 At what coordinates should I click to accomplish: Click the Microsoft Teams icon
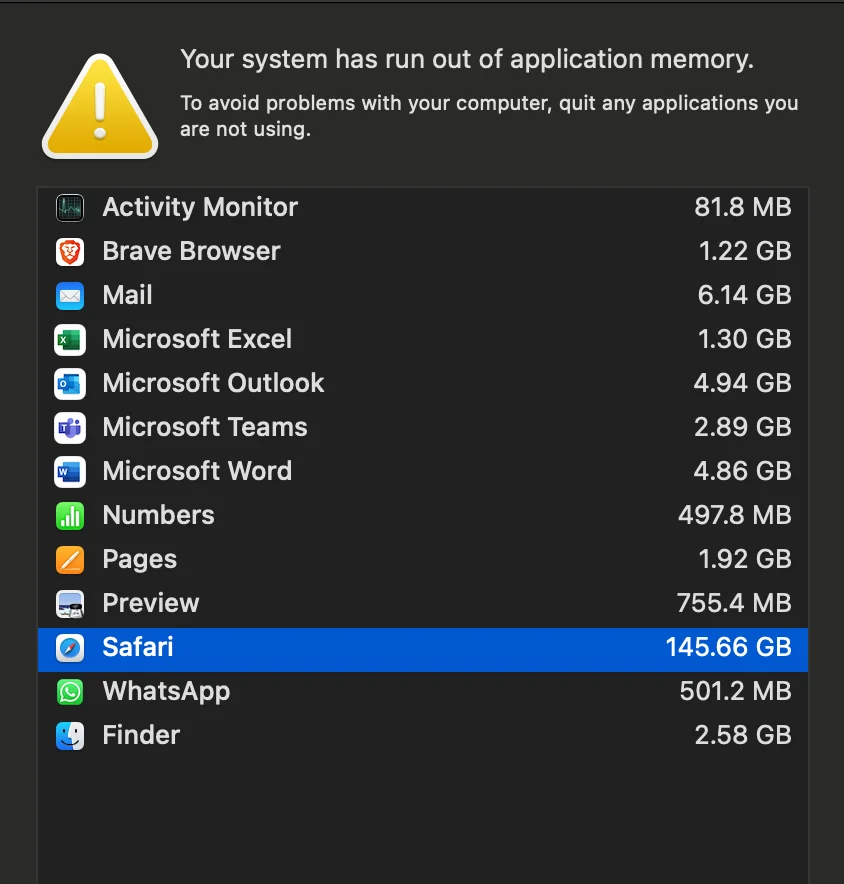pyautogui.click(x=70, y=427)
